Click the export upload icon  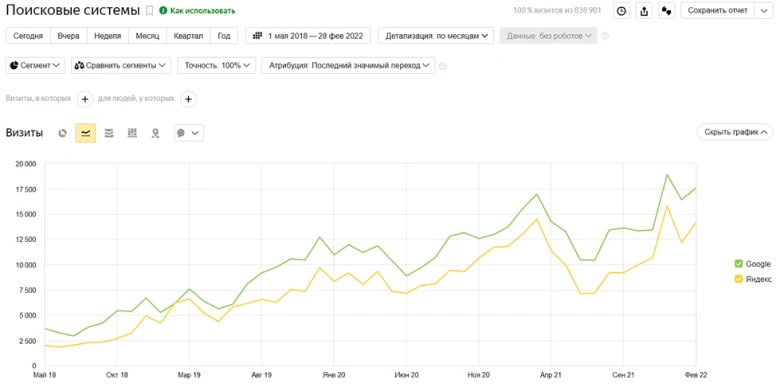[x=644, y=11]
